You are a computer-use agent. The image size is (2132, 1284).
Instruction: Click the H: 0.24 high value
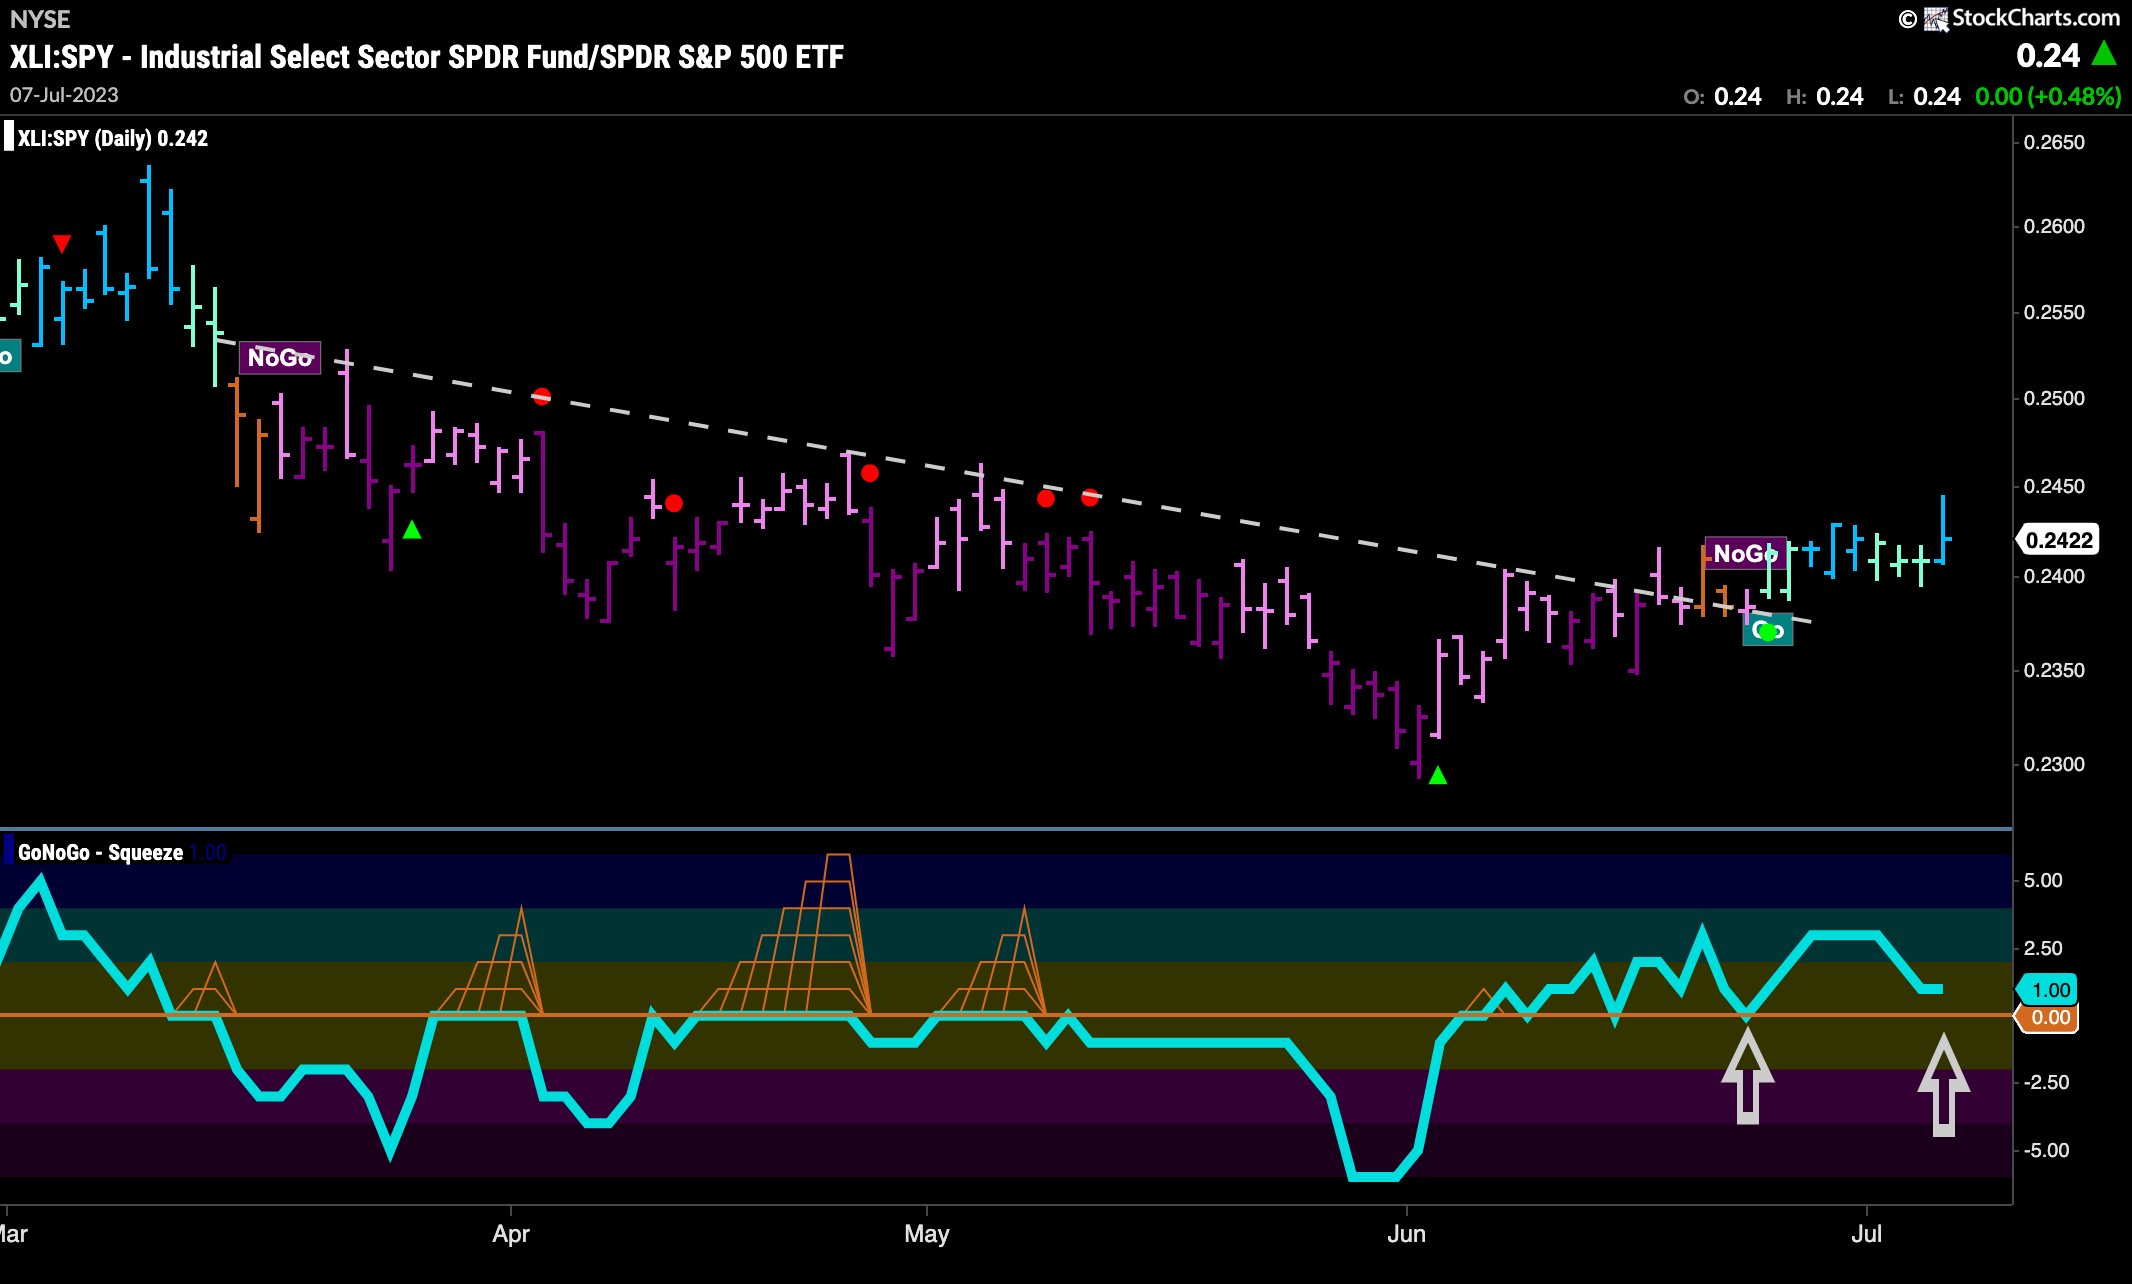click(1825, 97)
